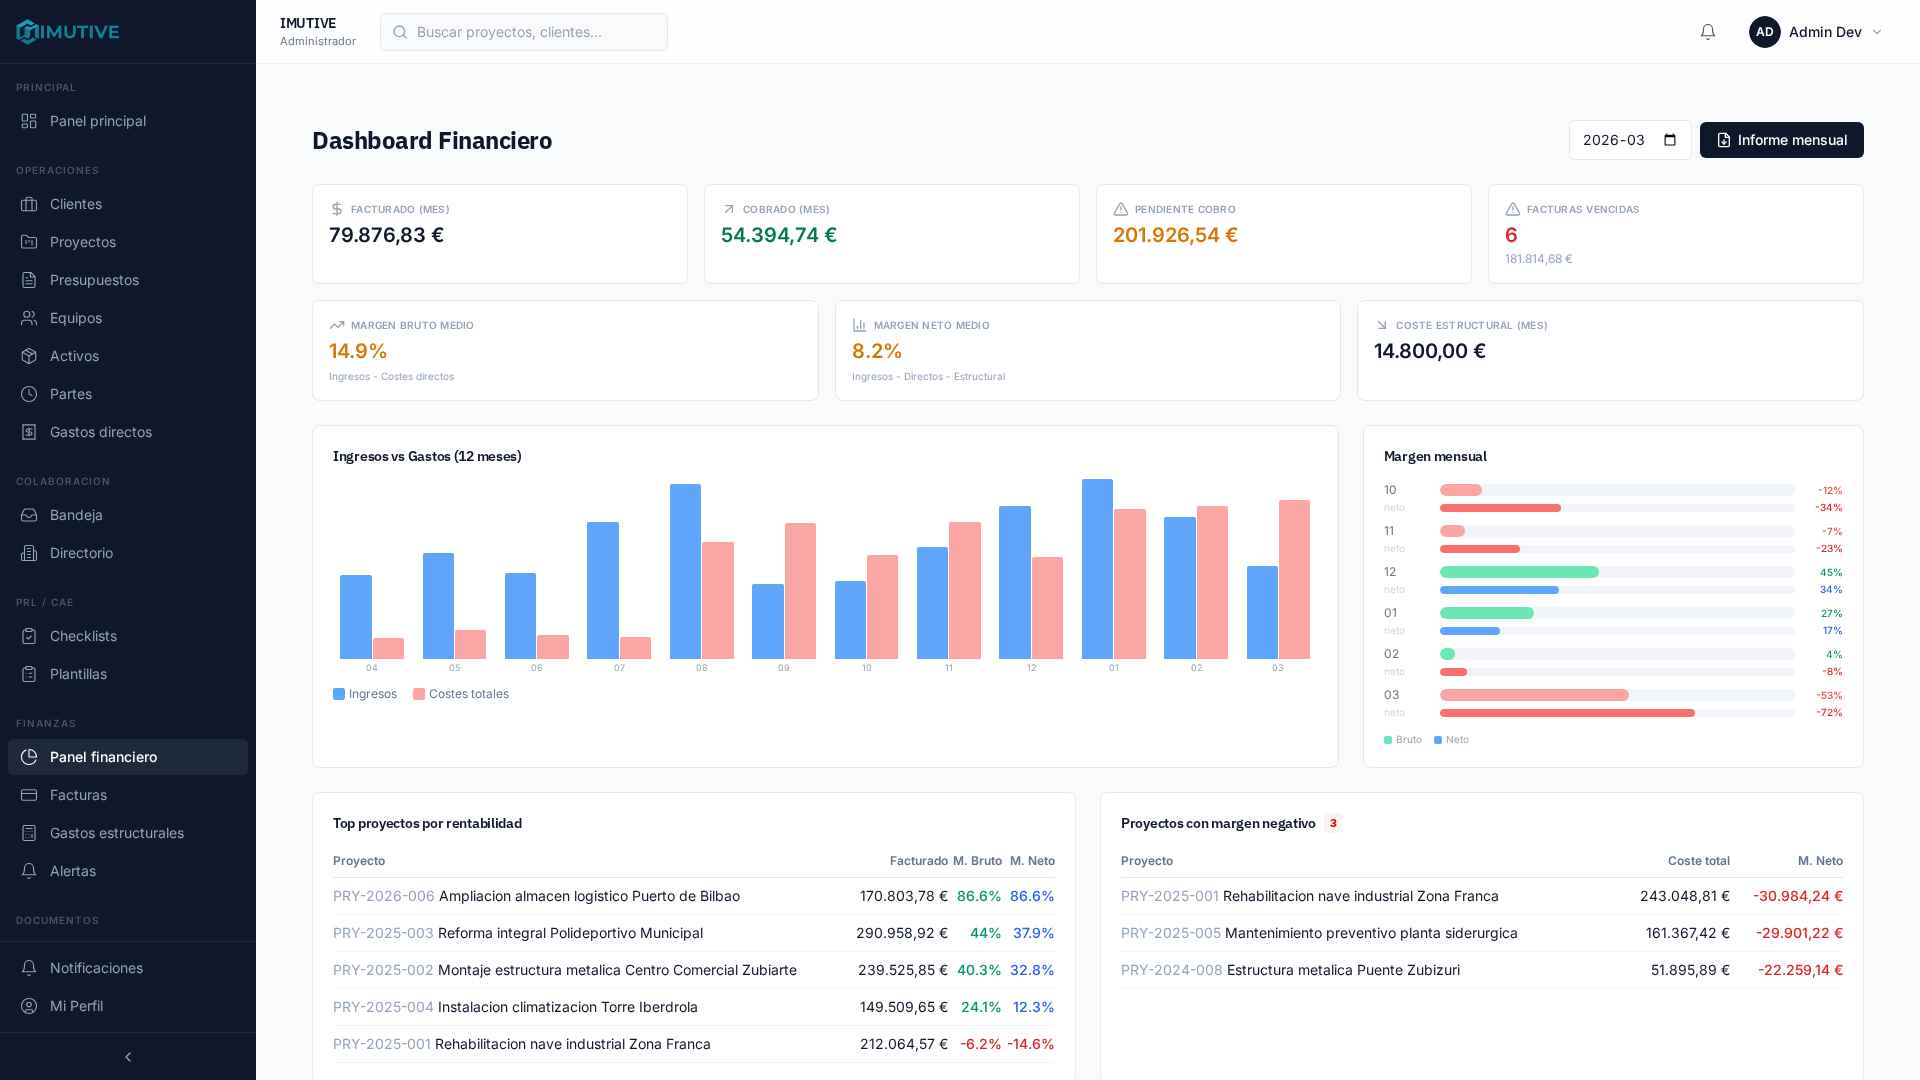Image resolution: width=1920 pixels, height=1080 pixels.
Task: Go to Proyectos in sidebar
Action: (x=83, y=242)
